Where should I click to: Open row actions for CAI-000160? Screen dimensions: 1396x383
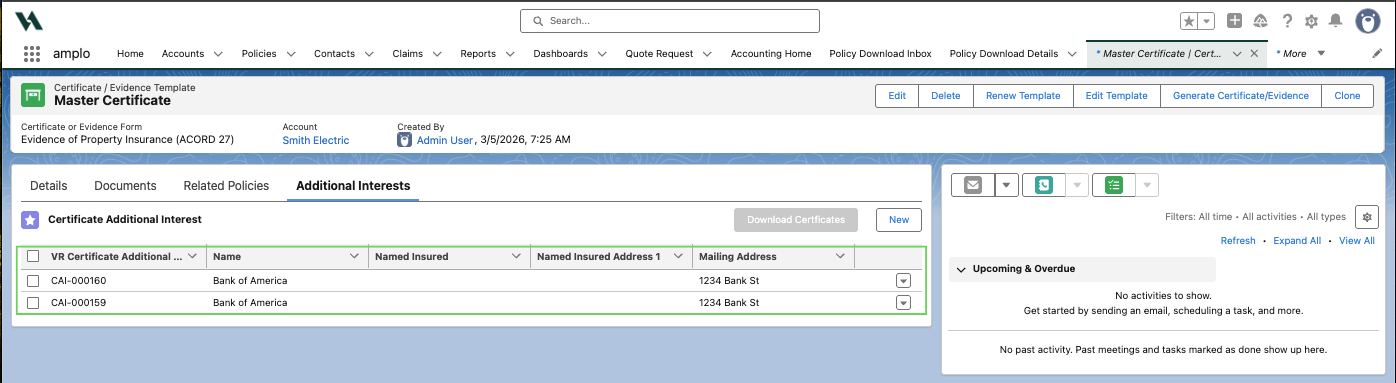pyautogui.click(x=903, y=281)
